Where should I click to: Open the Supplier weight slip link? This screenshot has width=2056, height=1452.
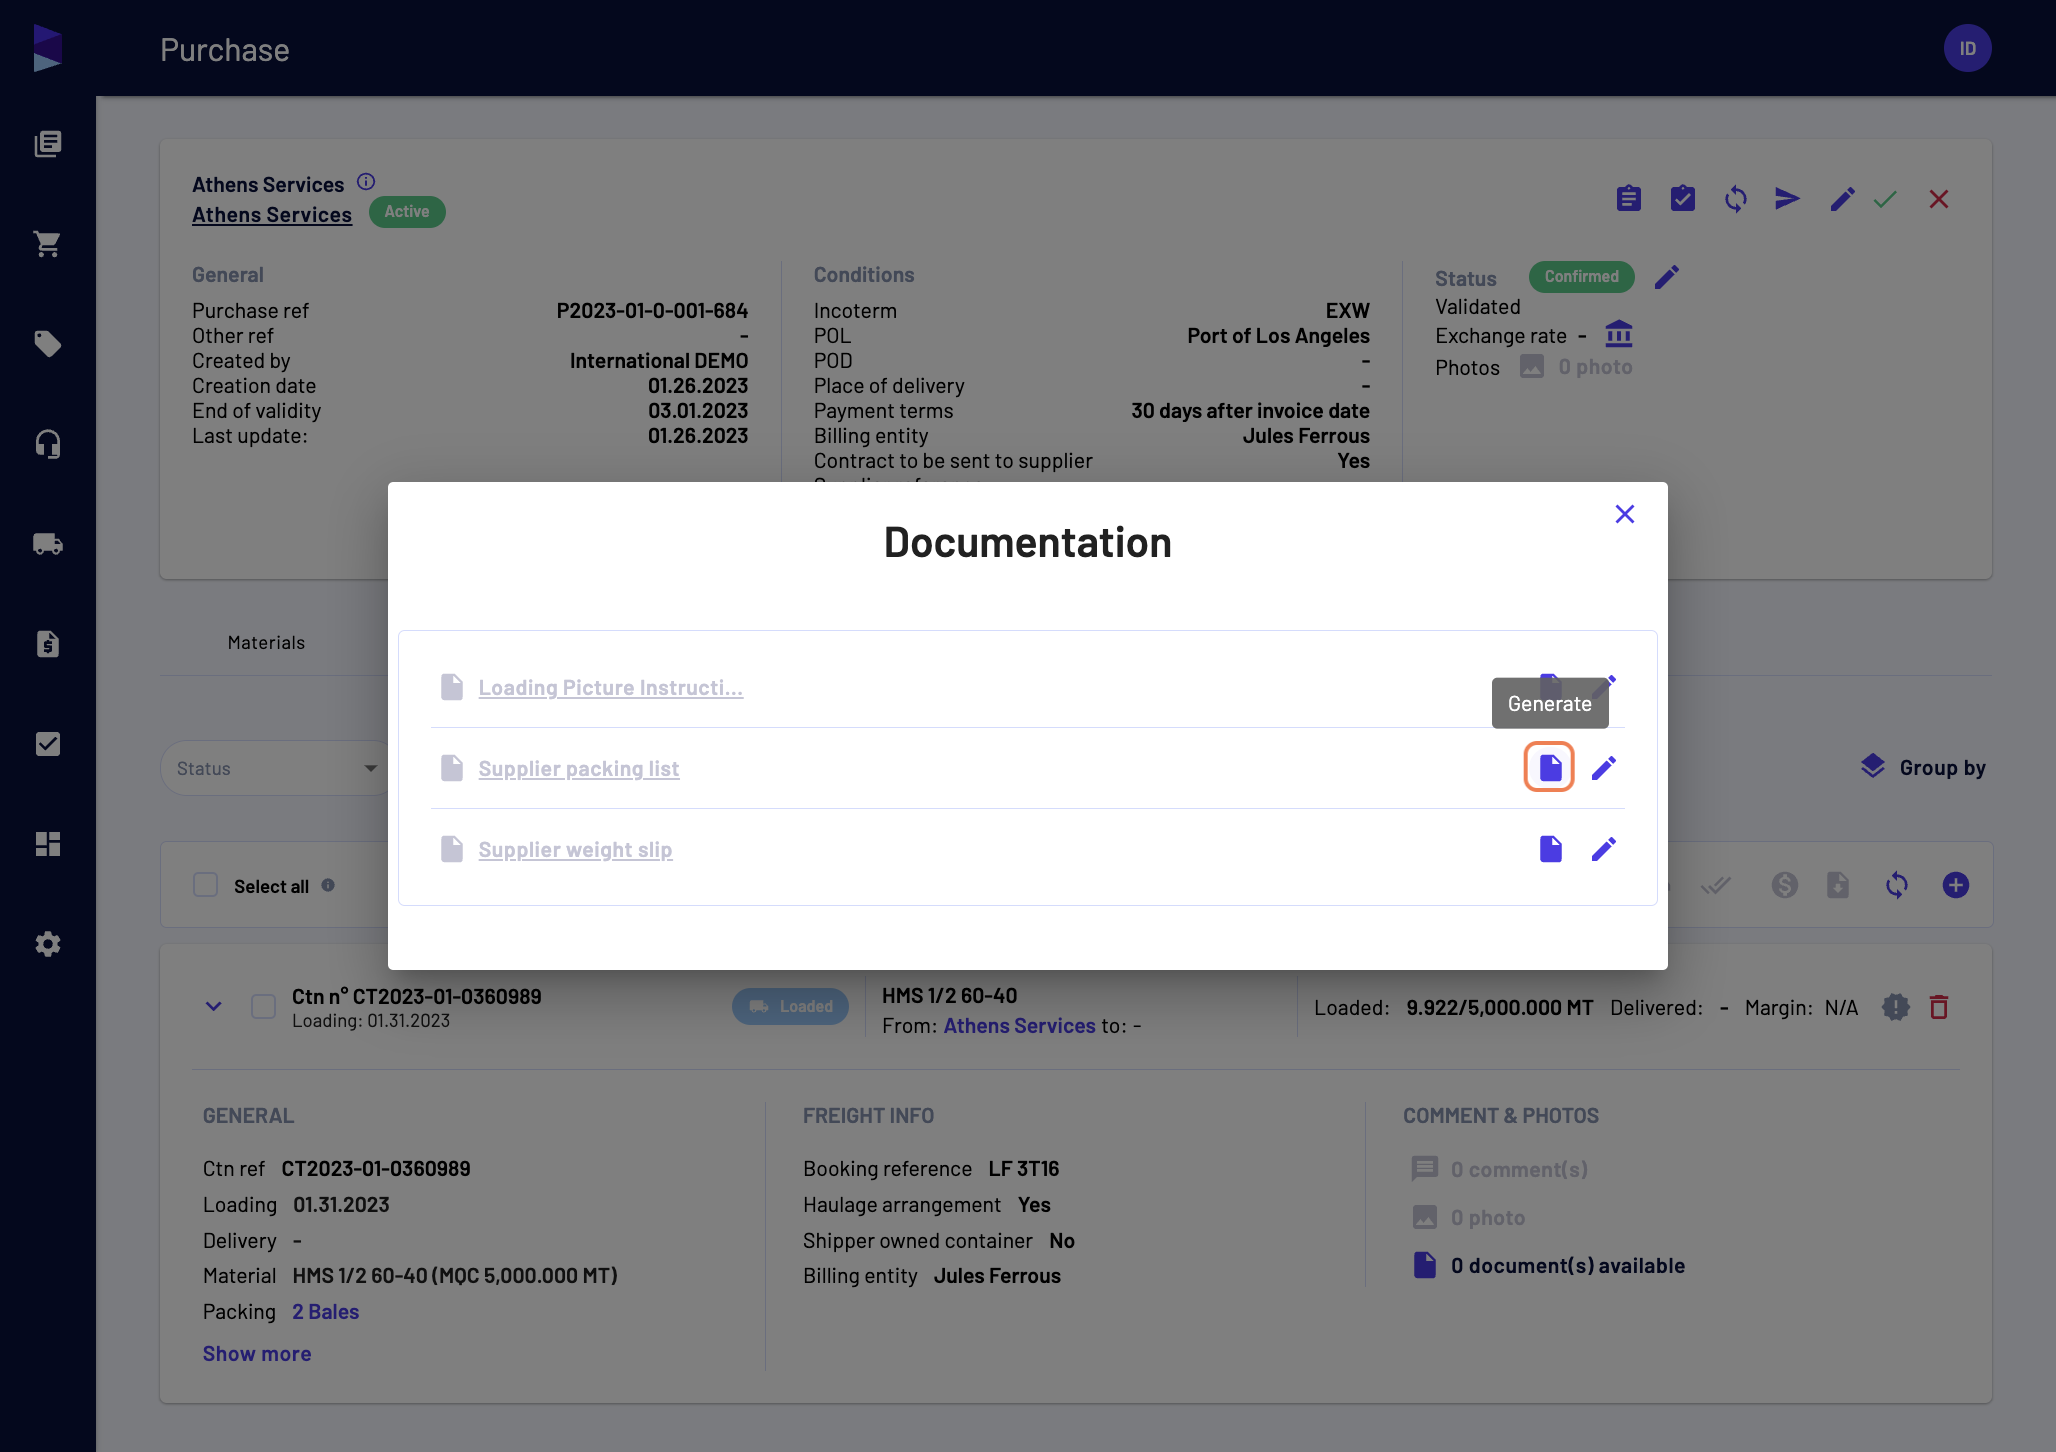(x=575, y=849)
